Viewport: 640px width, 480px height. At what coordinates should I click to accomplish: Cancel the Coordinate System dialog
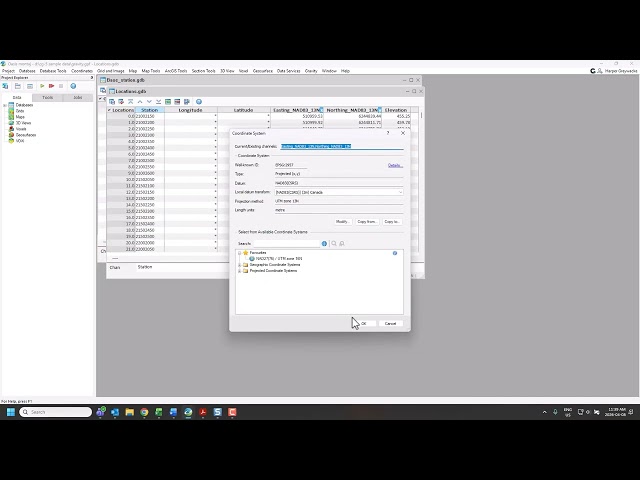390,323
